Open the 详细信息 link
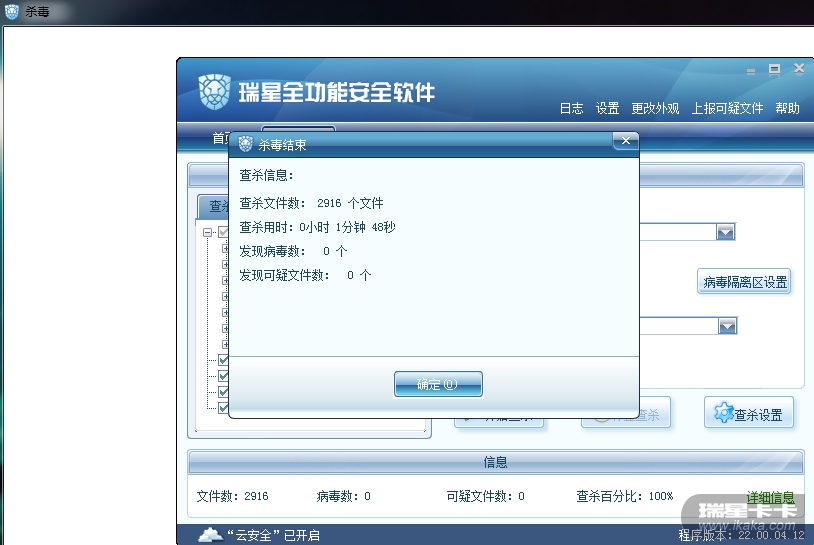 coord(770,497)
